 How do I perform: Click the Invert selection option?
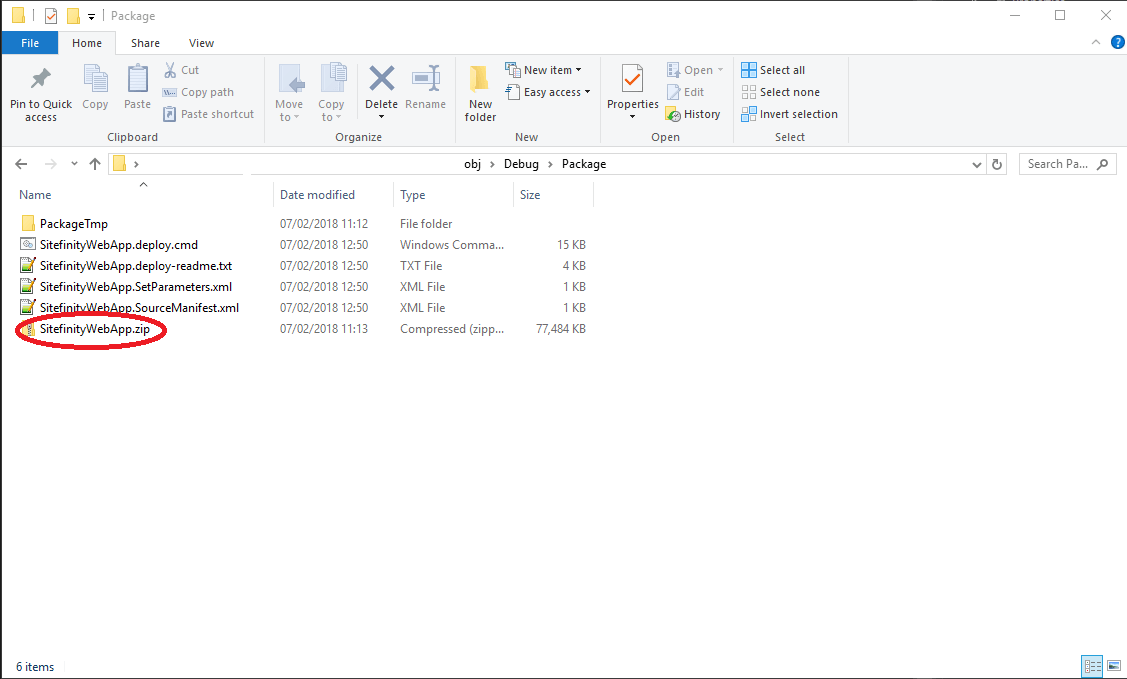[790, 114]
